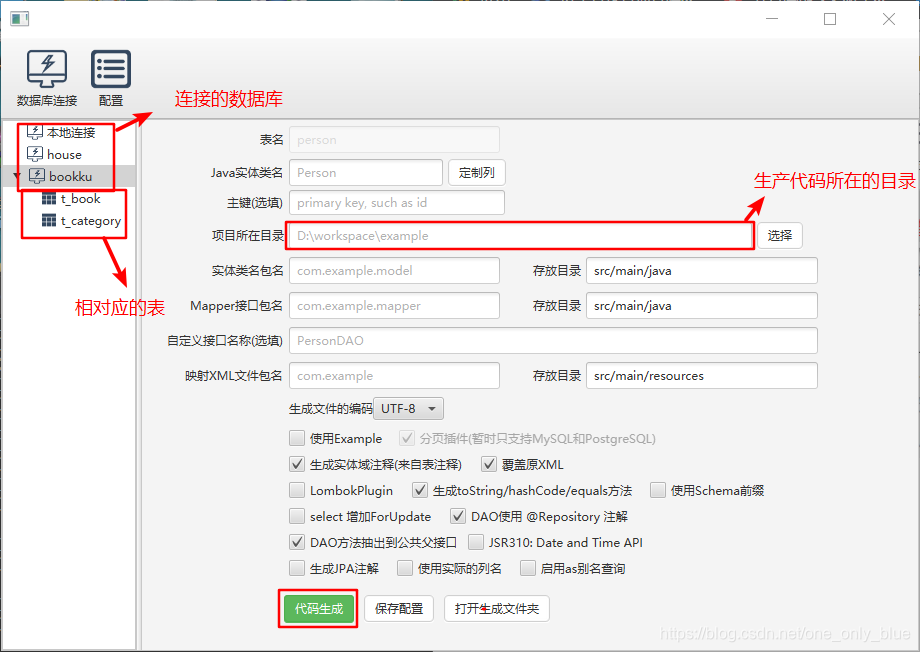
Task: Click the house connection icon
Action: (35, 154)
